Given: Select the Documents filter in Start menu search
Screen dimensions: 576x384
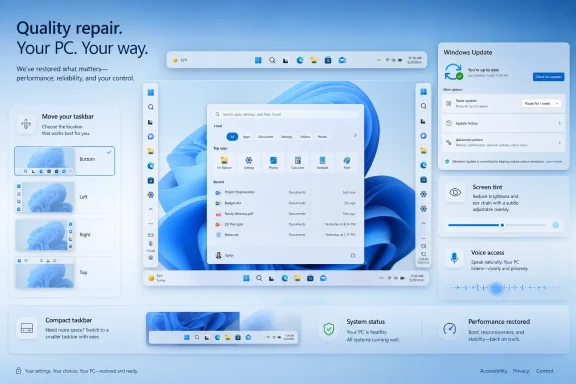Looking at the screenshot, I should point(266,137).
